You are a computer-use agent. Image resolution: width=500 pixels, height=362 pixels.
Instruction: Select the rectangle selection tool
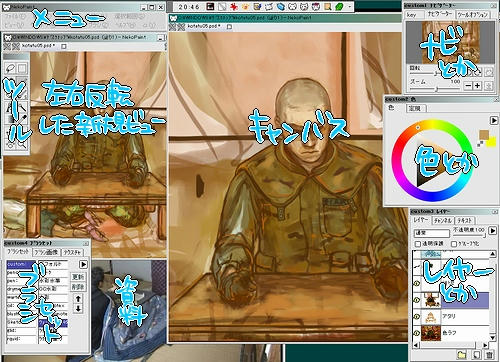[22, 68]
